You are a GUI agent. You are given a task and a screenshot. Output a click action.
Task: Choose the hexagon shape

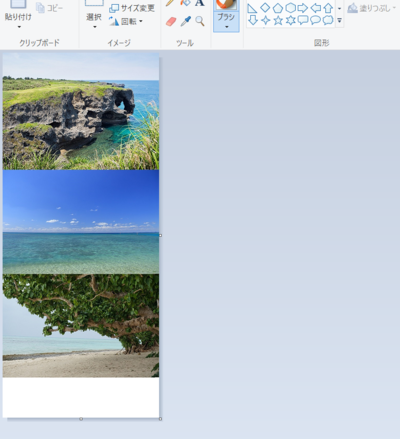click(x=290, y=8)
